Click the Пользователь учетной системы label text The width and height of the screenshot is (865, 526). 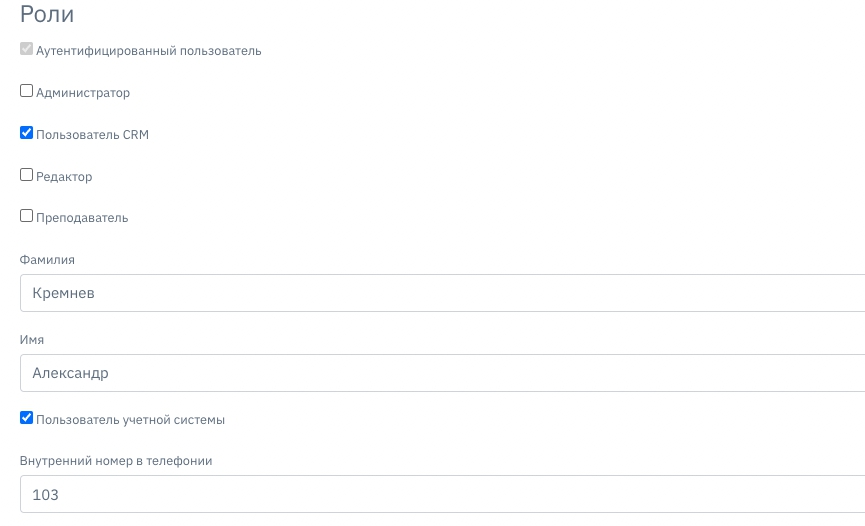coord(131,420)
